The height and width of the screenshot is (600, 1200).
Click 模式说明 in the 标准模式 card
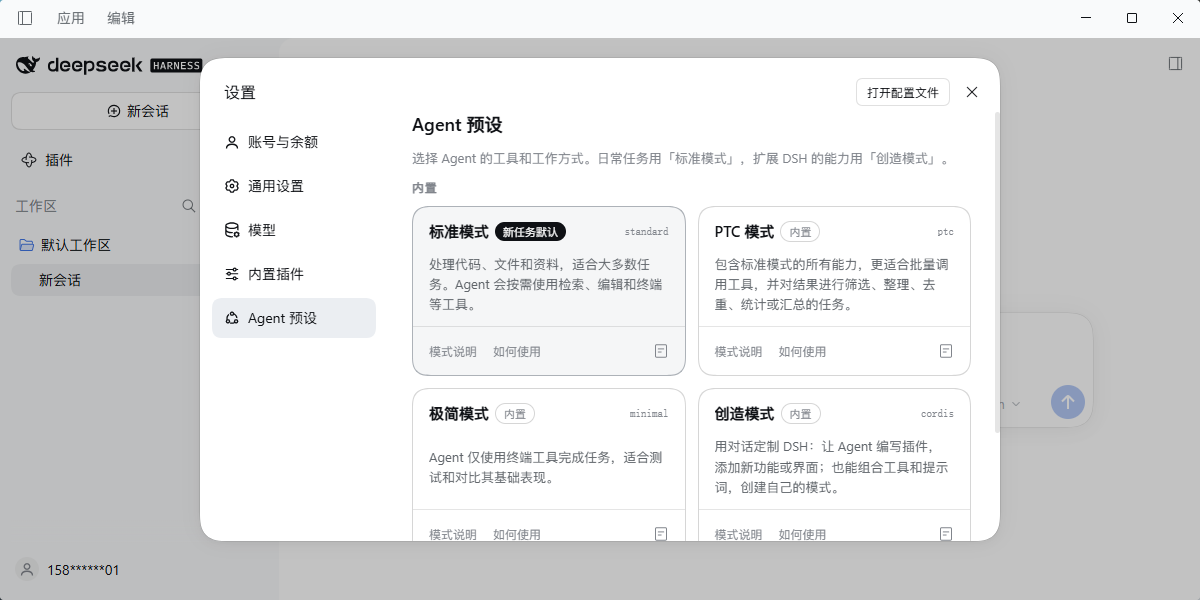pyautogui.click(x=453, y=352)
